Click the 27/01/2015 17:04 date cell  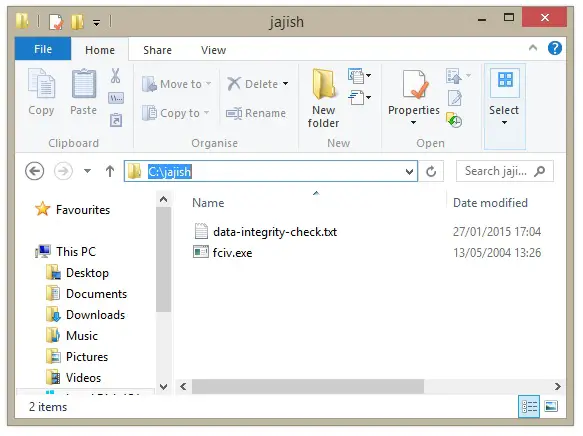pyautogui.click(x=497, y=232)
